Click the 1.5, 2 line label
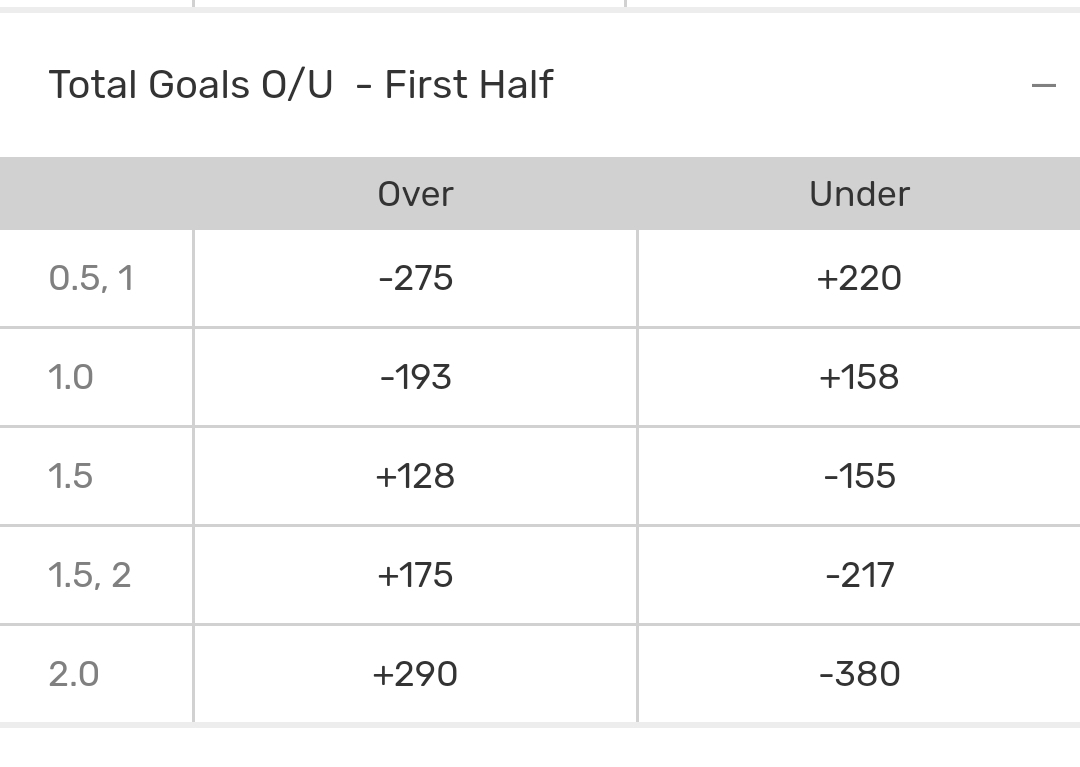1080x767 pixels. (x=90, y=575)
